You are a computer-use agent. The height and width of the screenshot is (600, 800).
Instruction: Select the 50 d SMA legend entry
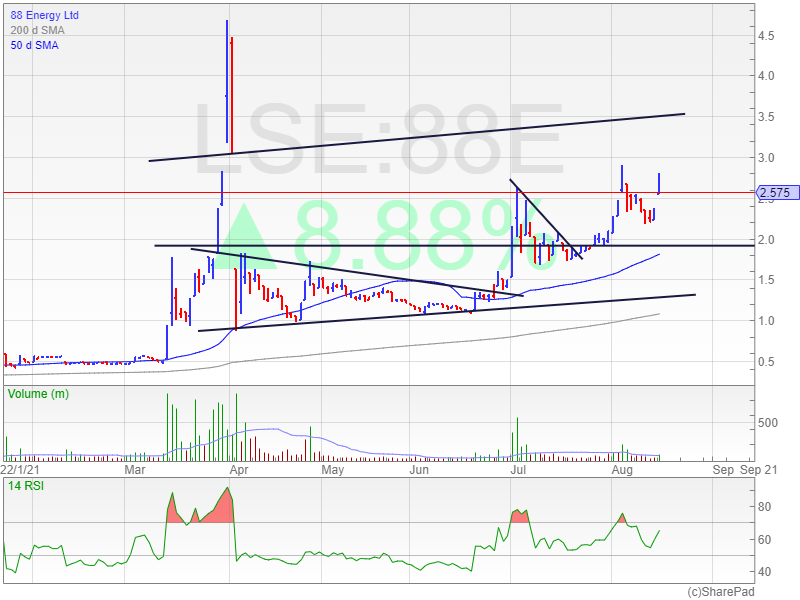tap(34, 45)
